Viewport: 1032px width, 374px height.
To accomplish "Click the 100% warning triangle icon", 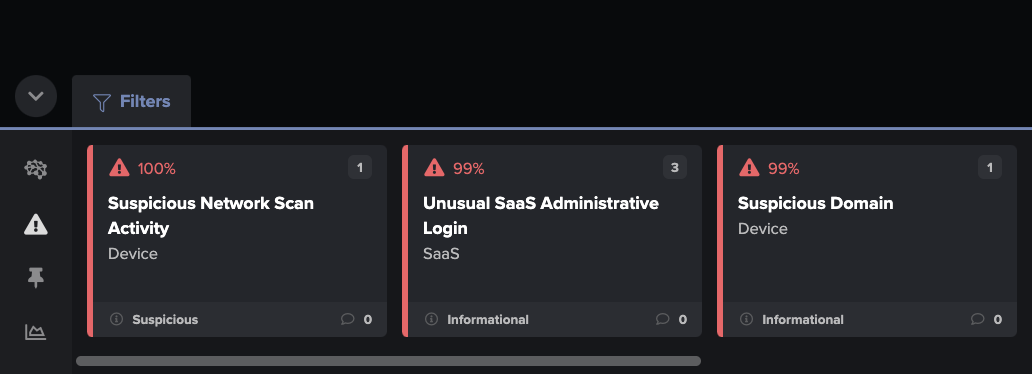I will (119, 168).
